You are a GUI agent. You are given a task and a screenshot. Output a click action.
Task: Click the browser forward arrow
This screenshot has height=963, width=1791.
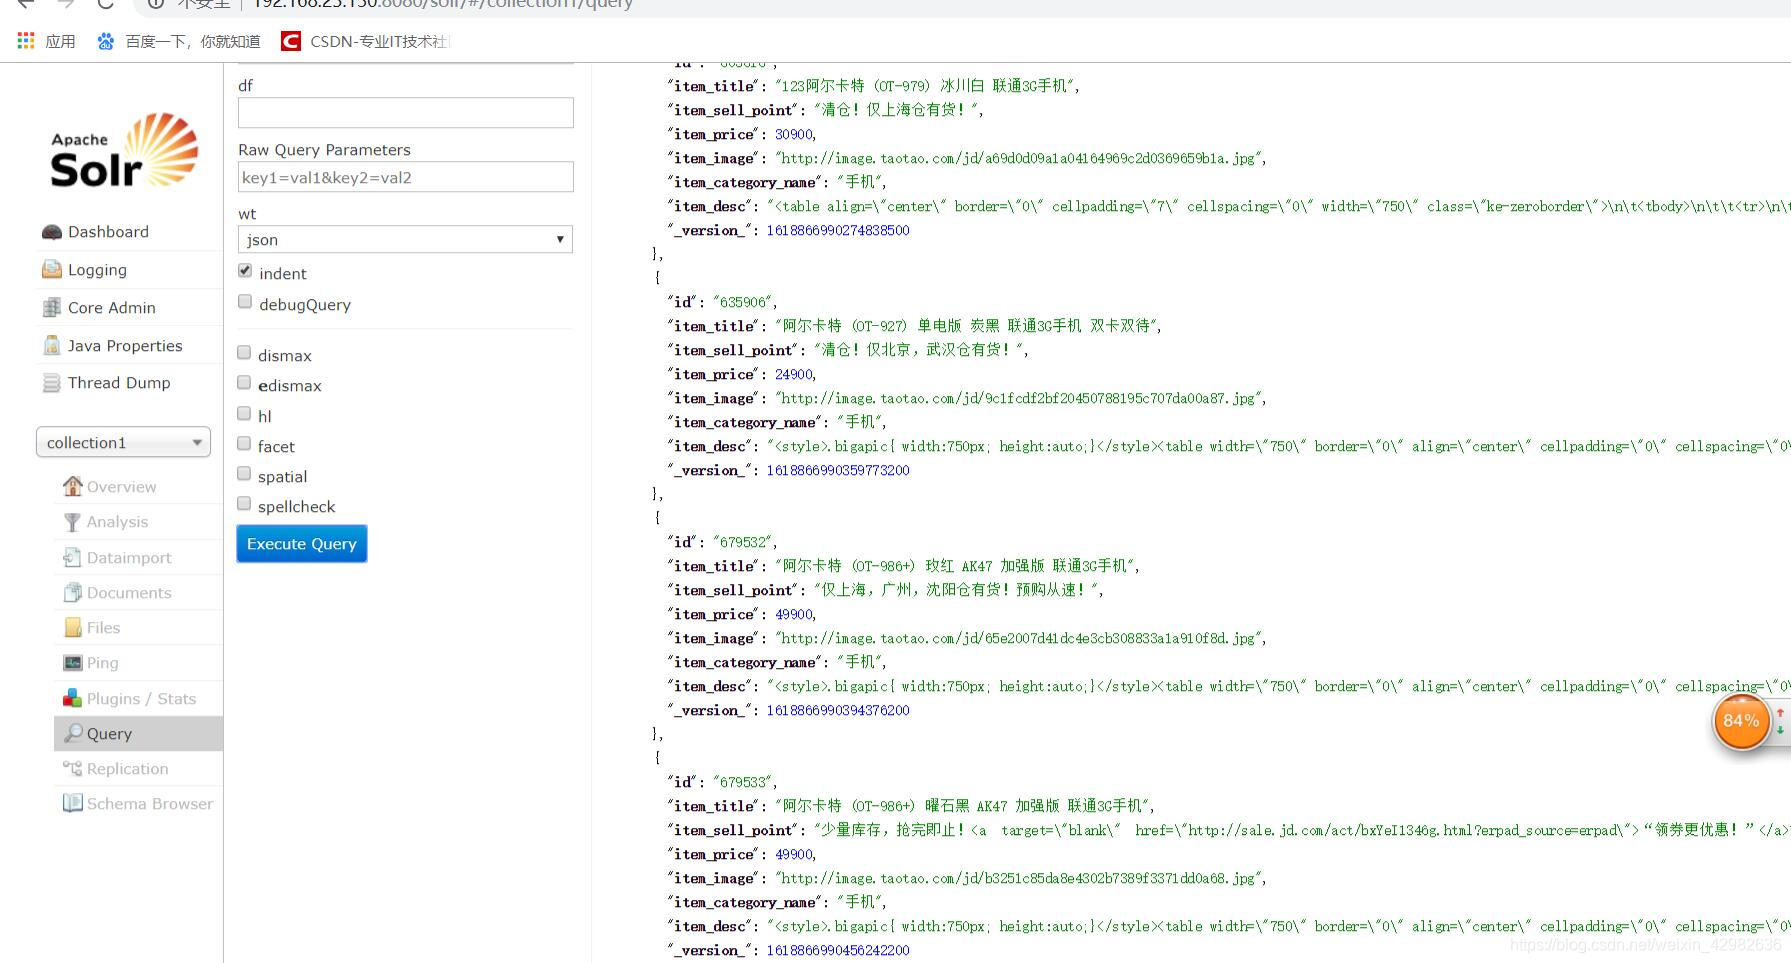pyautogui.click(x=66, y=4)
